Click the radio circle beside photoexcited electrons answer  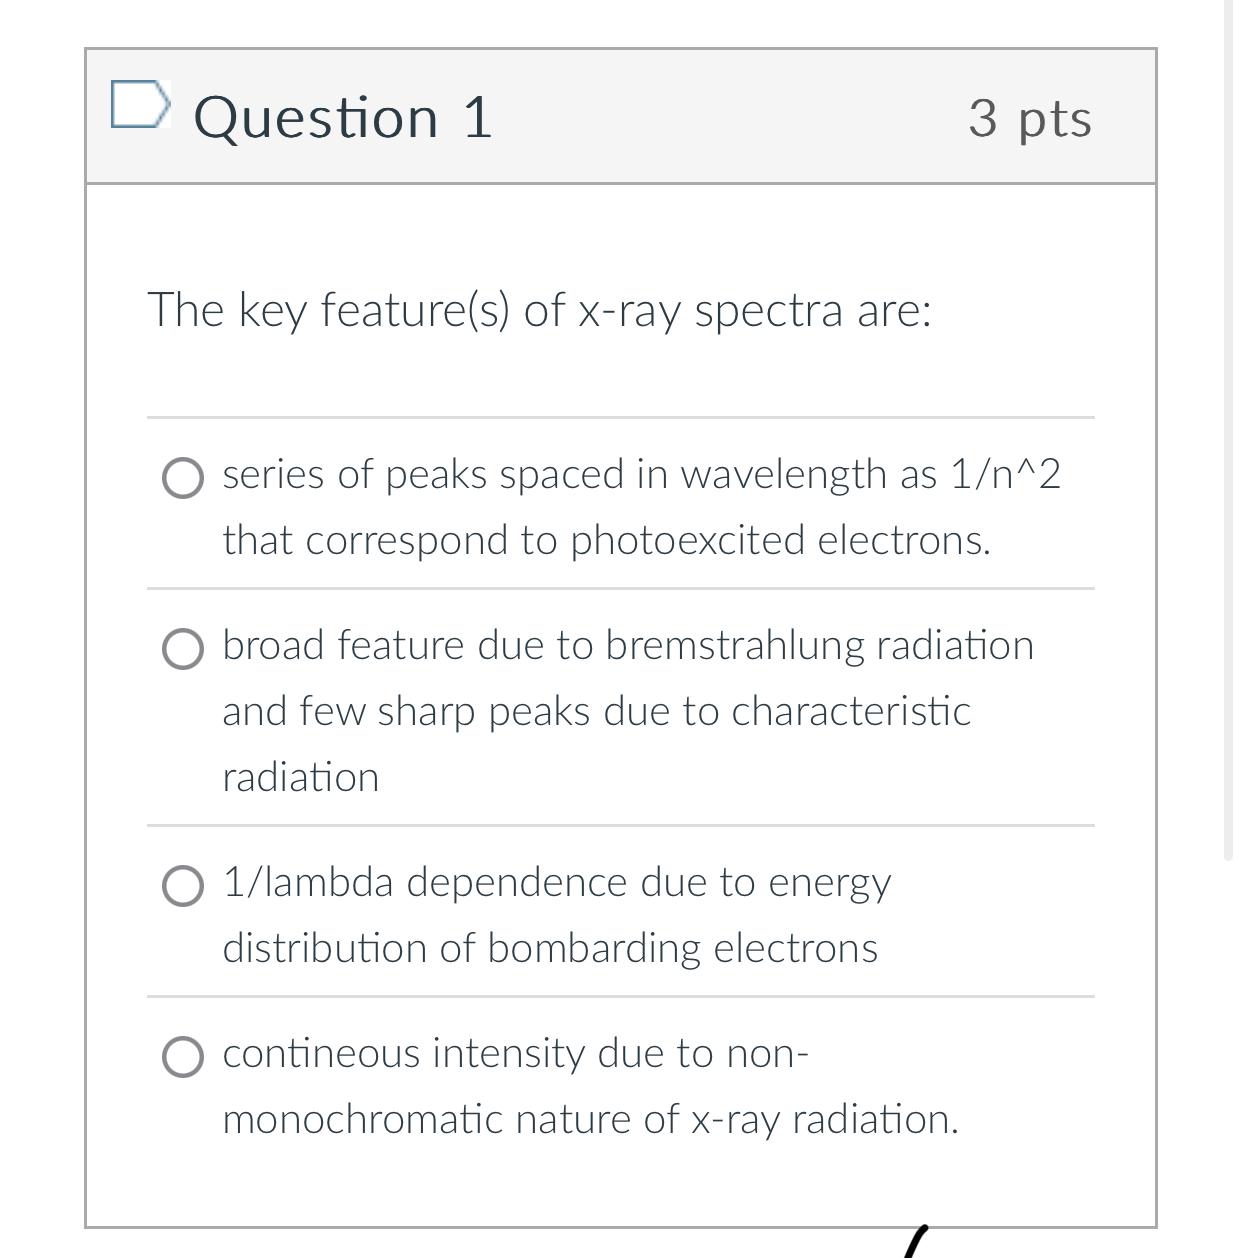click(x=181, y=479)
